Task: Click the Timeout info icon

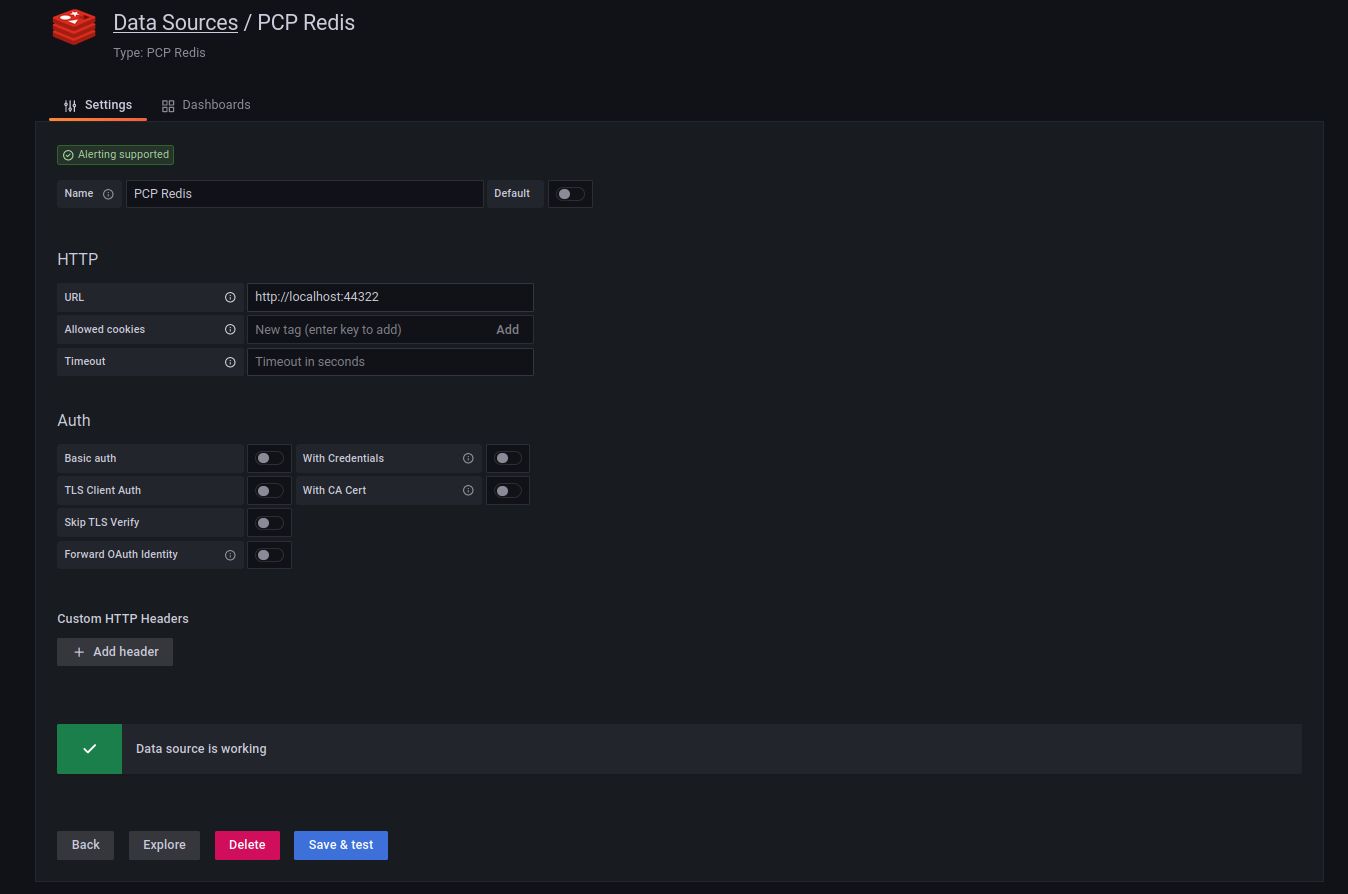Action: 230,362
